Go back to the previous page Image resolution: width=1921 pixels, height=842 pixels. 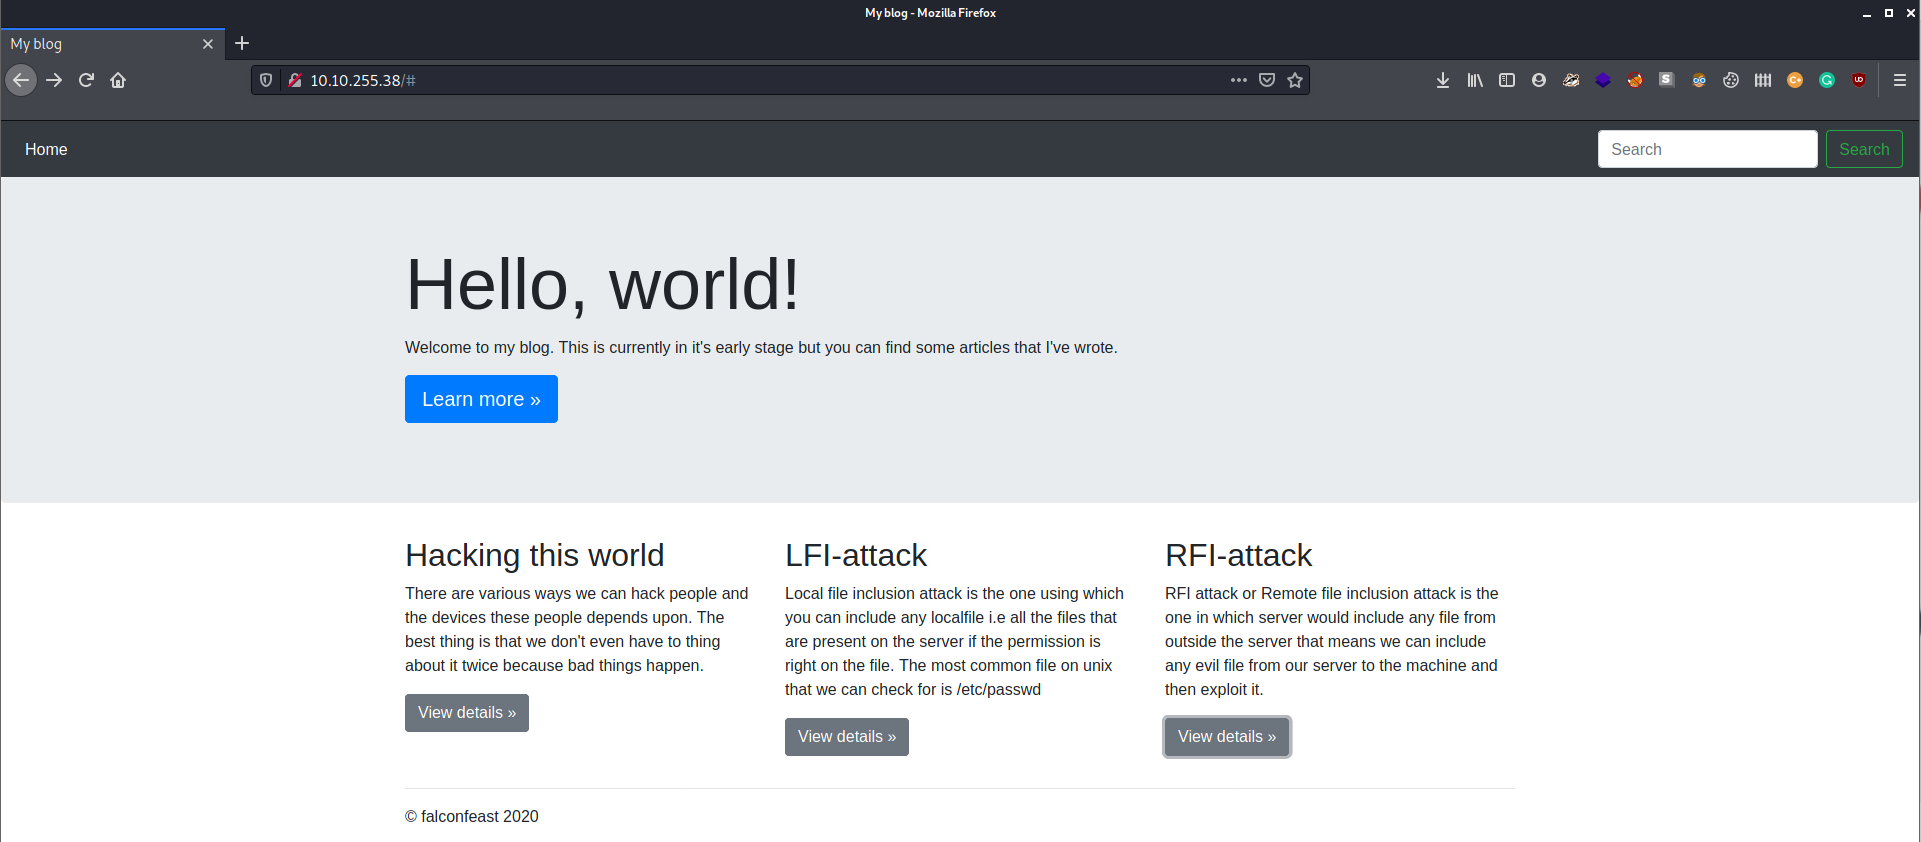tap(21, 80)
